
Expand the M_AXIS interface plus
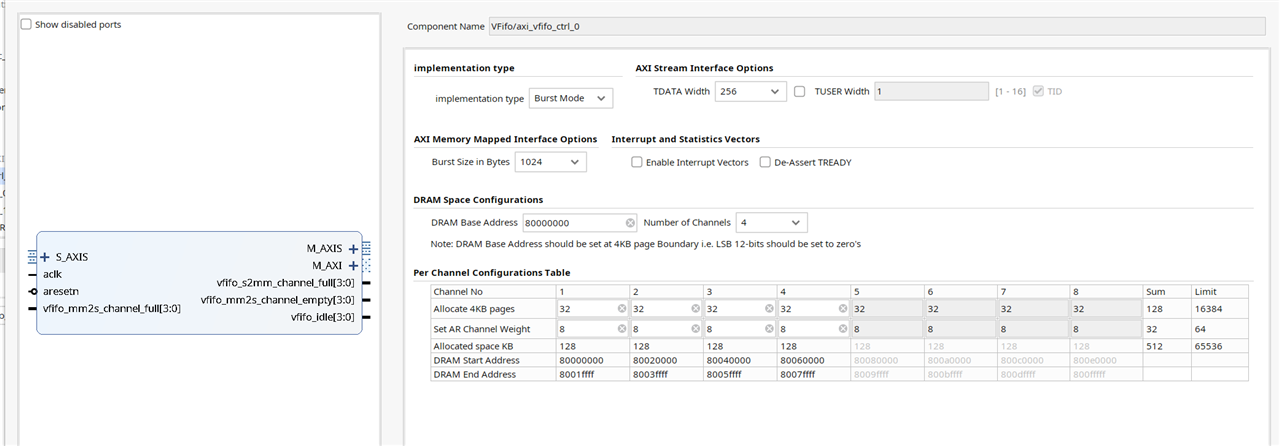tap(353, 249)
